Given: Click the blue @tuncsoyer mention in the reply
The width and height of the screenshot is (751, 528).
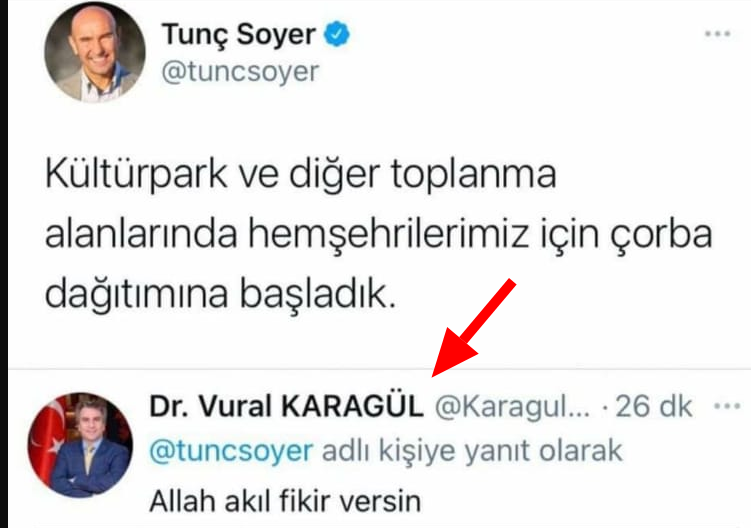Looking at the screenshot, I should click(x=231, y=451).
